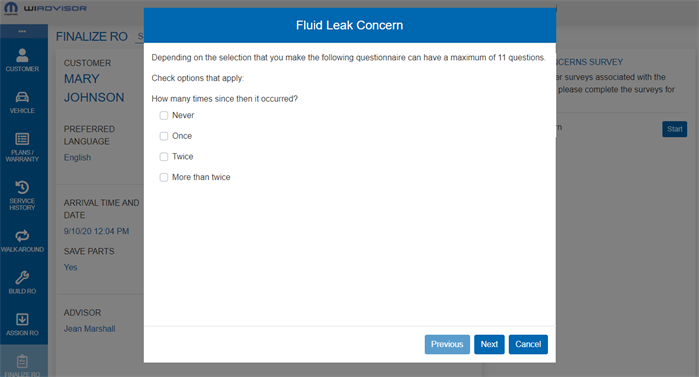Return to the Previous question

[447, 344]
